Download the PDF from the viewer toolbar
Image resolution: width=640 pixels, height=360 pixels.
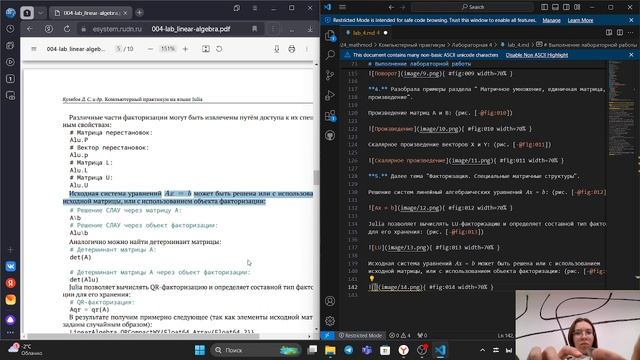277,49
